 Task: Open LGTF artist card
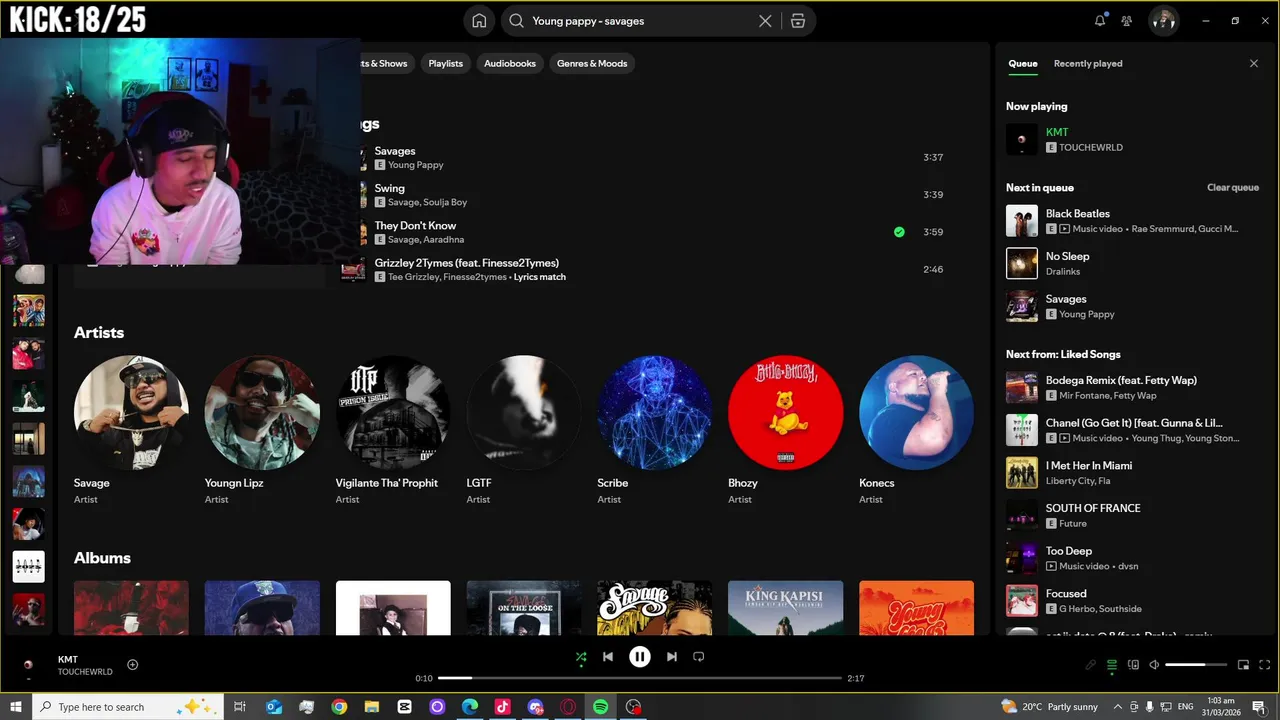pos(524,430)
